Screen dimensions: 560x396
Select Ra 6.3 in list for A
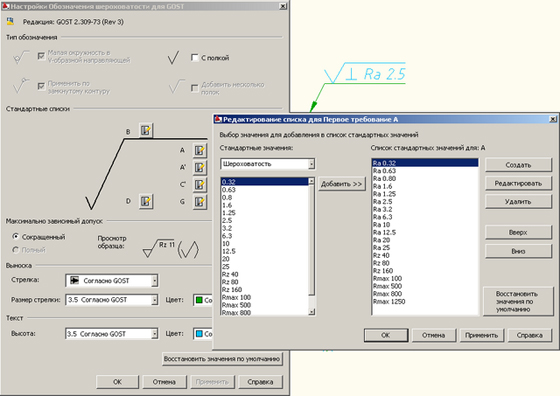click(x=425, y=217)
